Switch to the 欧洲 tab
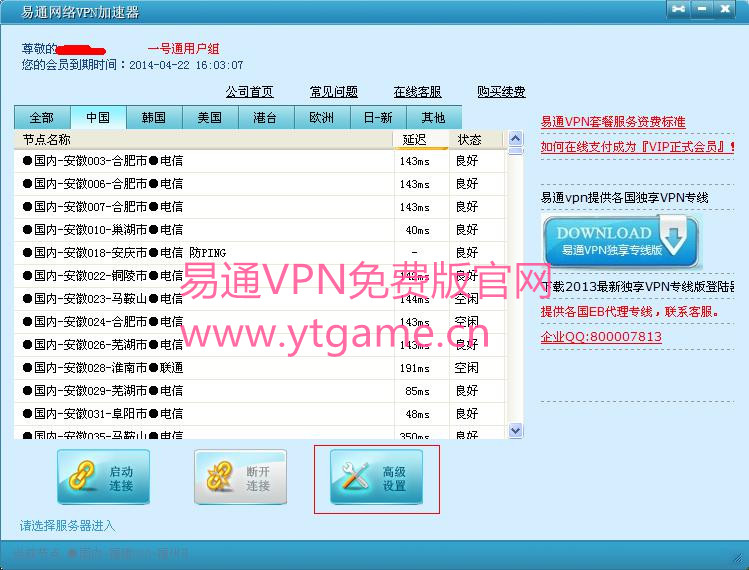 [x=321, y=118]
